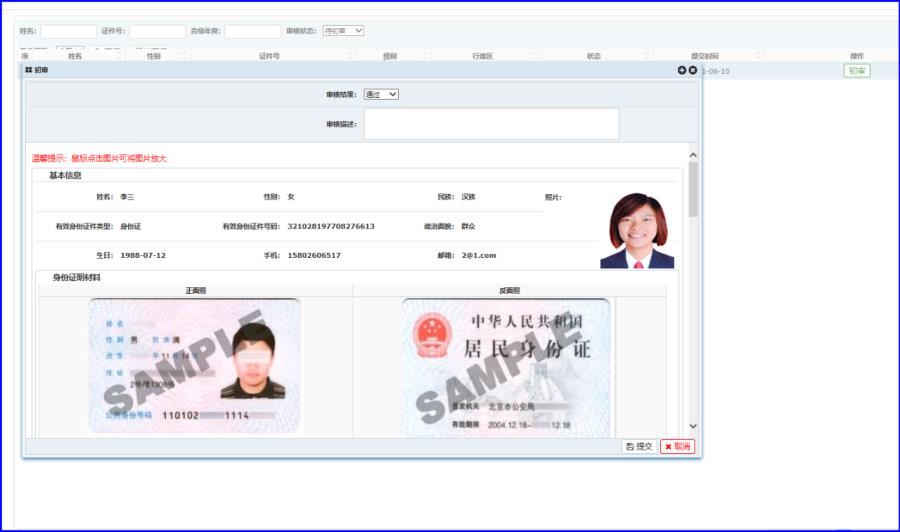The width and height of the screenshot is (900, 532).
Task: Expand the 审核状态 filter dropdown
Action: tap(343, 31)
